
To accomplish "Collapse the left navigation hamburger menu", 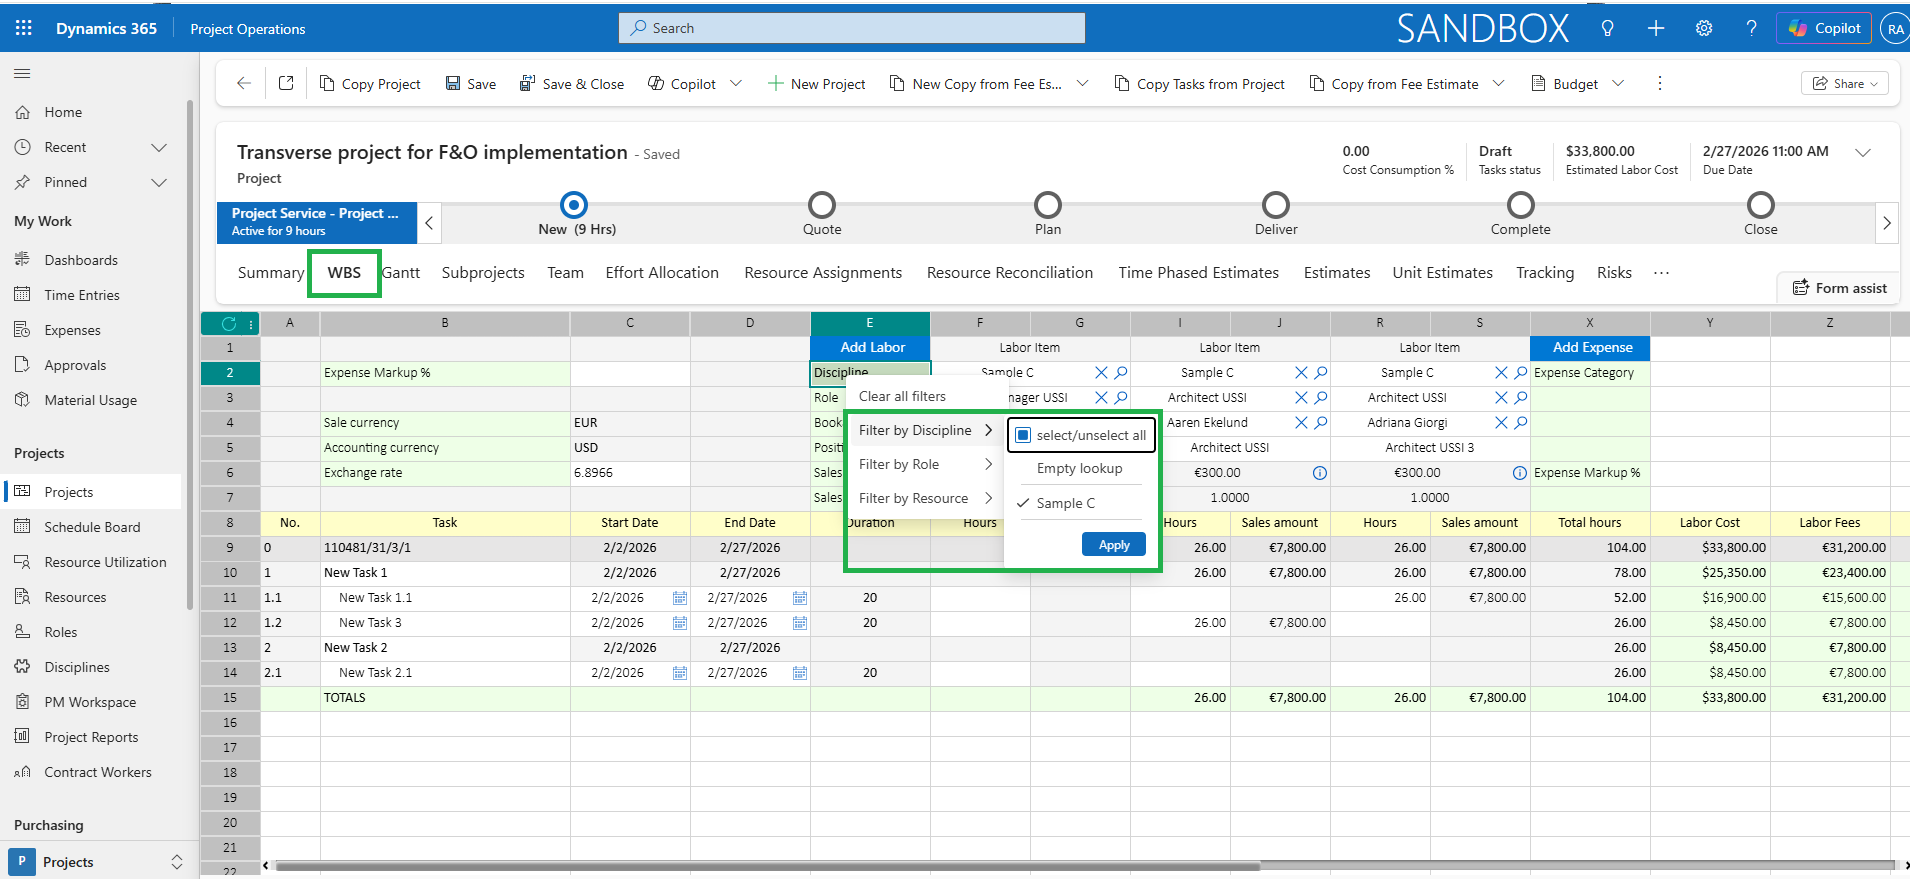I will 22,73.
